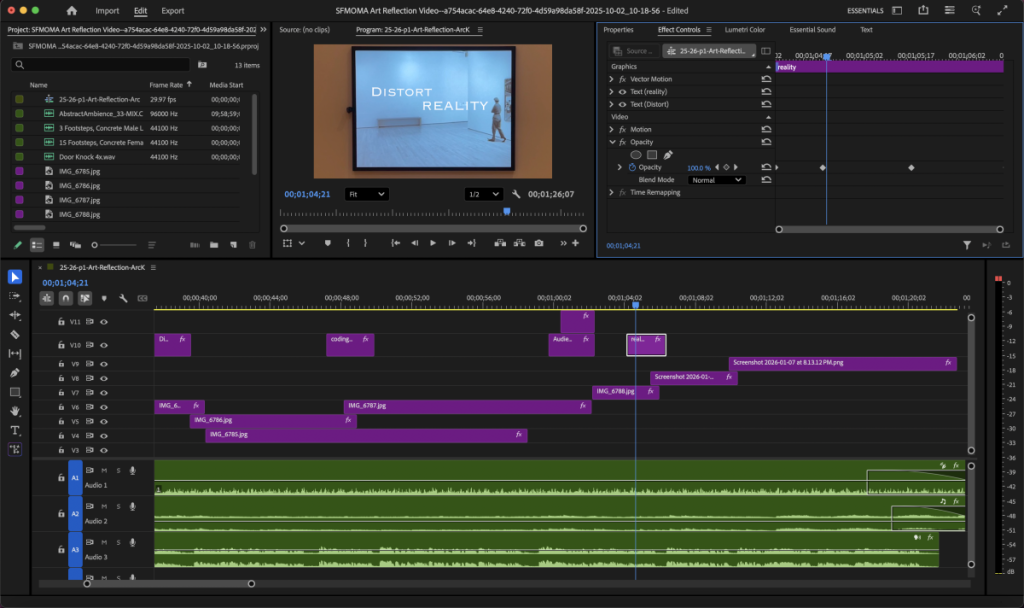This screenshot has width=1024, height=608.
Task: Select the Track Select Forward tool
Action: pyautogui.click(x=14, y=296)
